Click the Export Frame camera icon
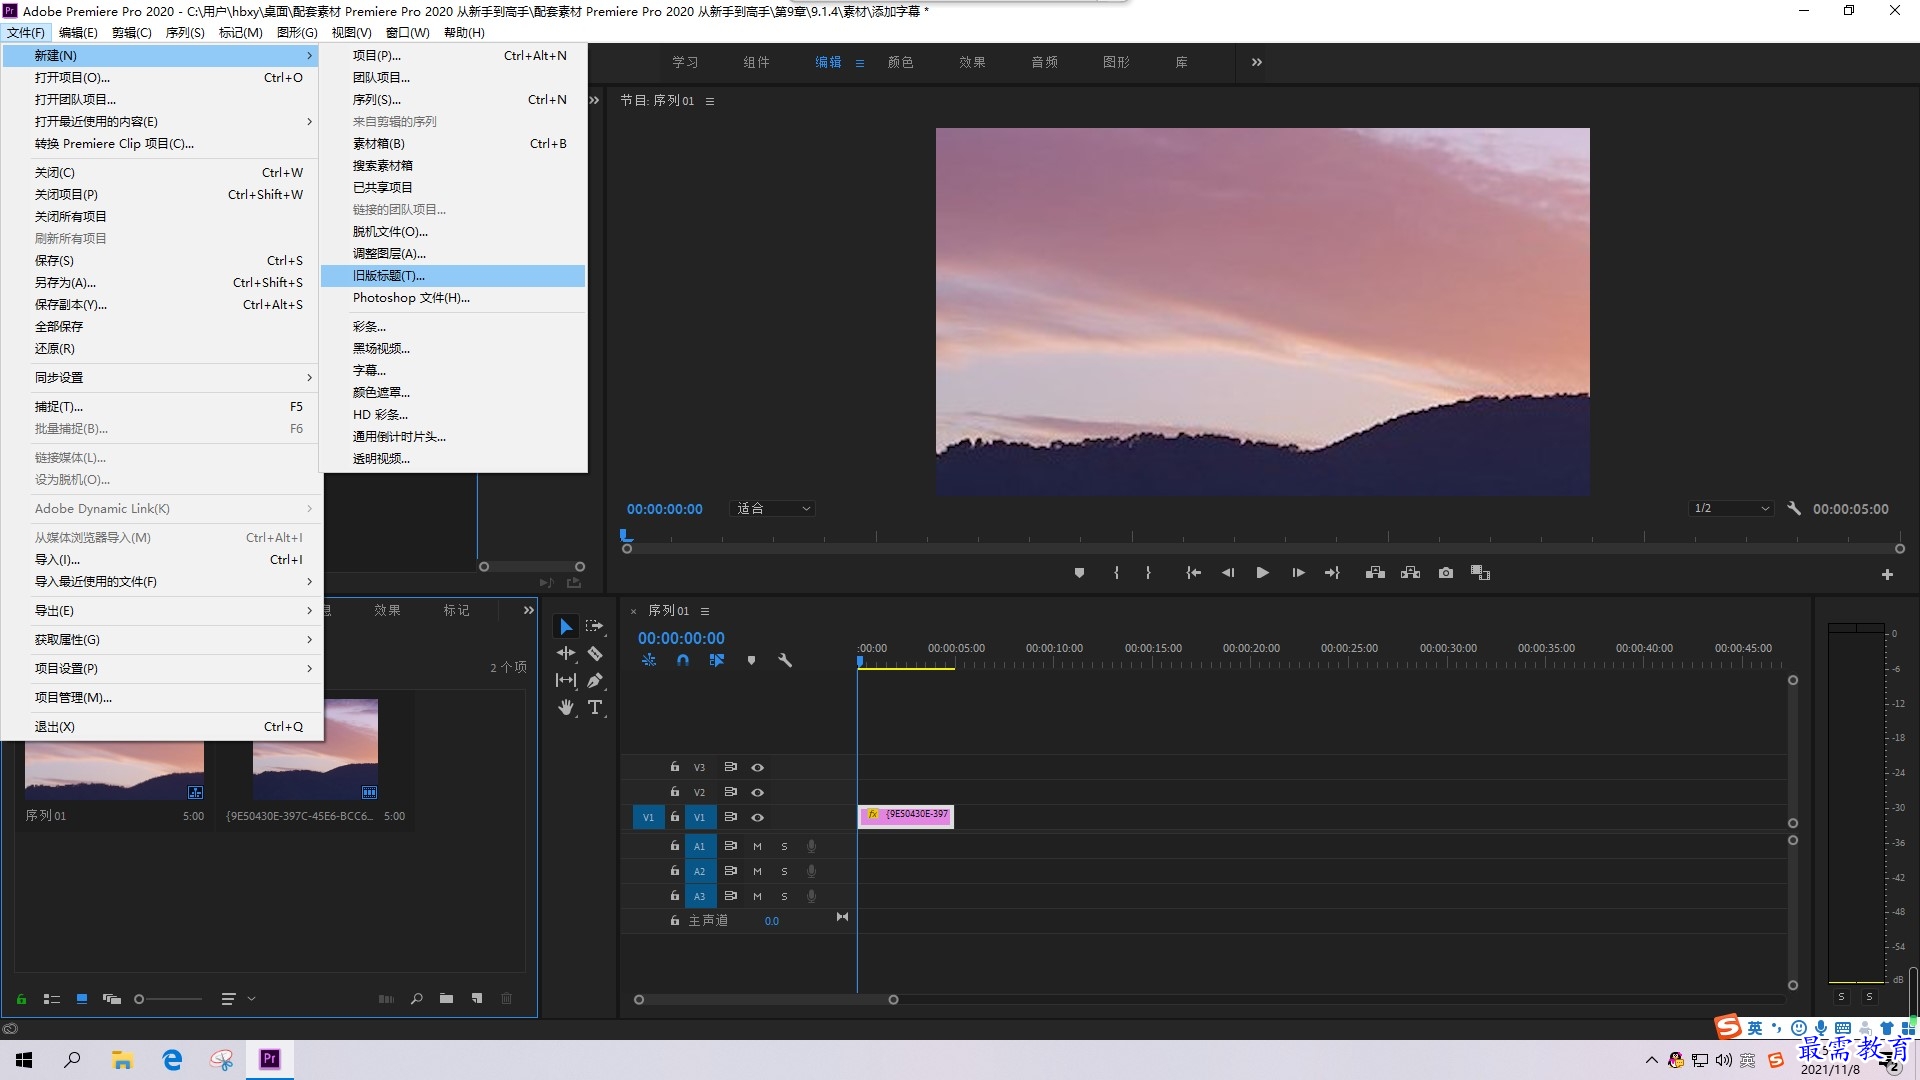 pyautogui.click(x=1446, y=573)
